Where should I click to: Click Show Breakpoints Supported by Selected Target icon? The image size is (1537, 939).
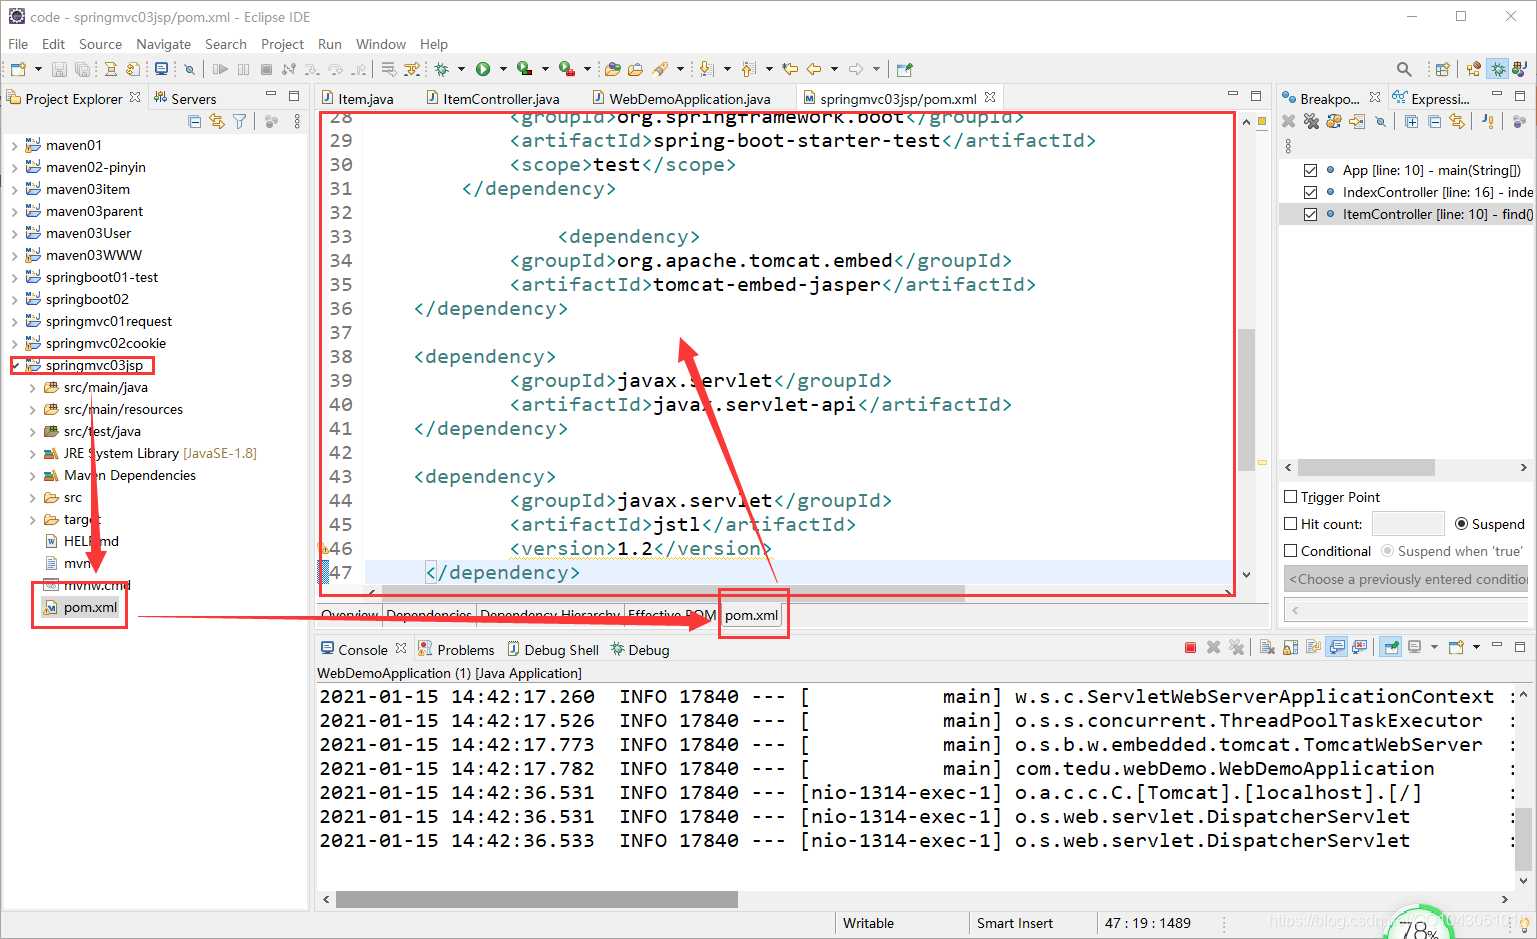point(1334,121)
